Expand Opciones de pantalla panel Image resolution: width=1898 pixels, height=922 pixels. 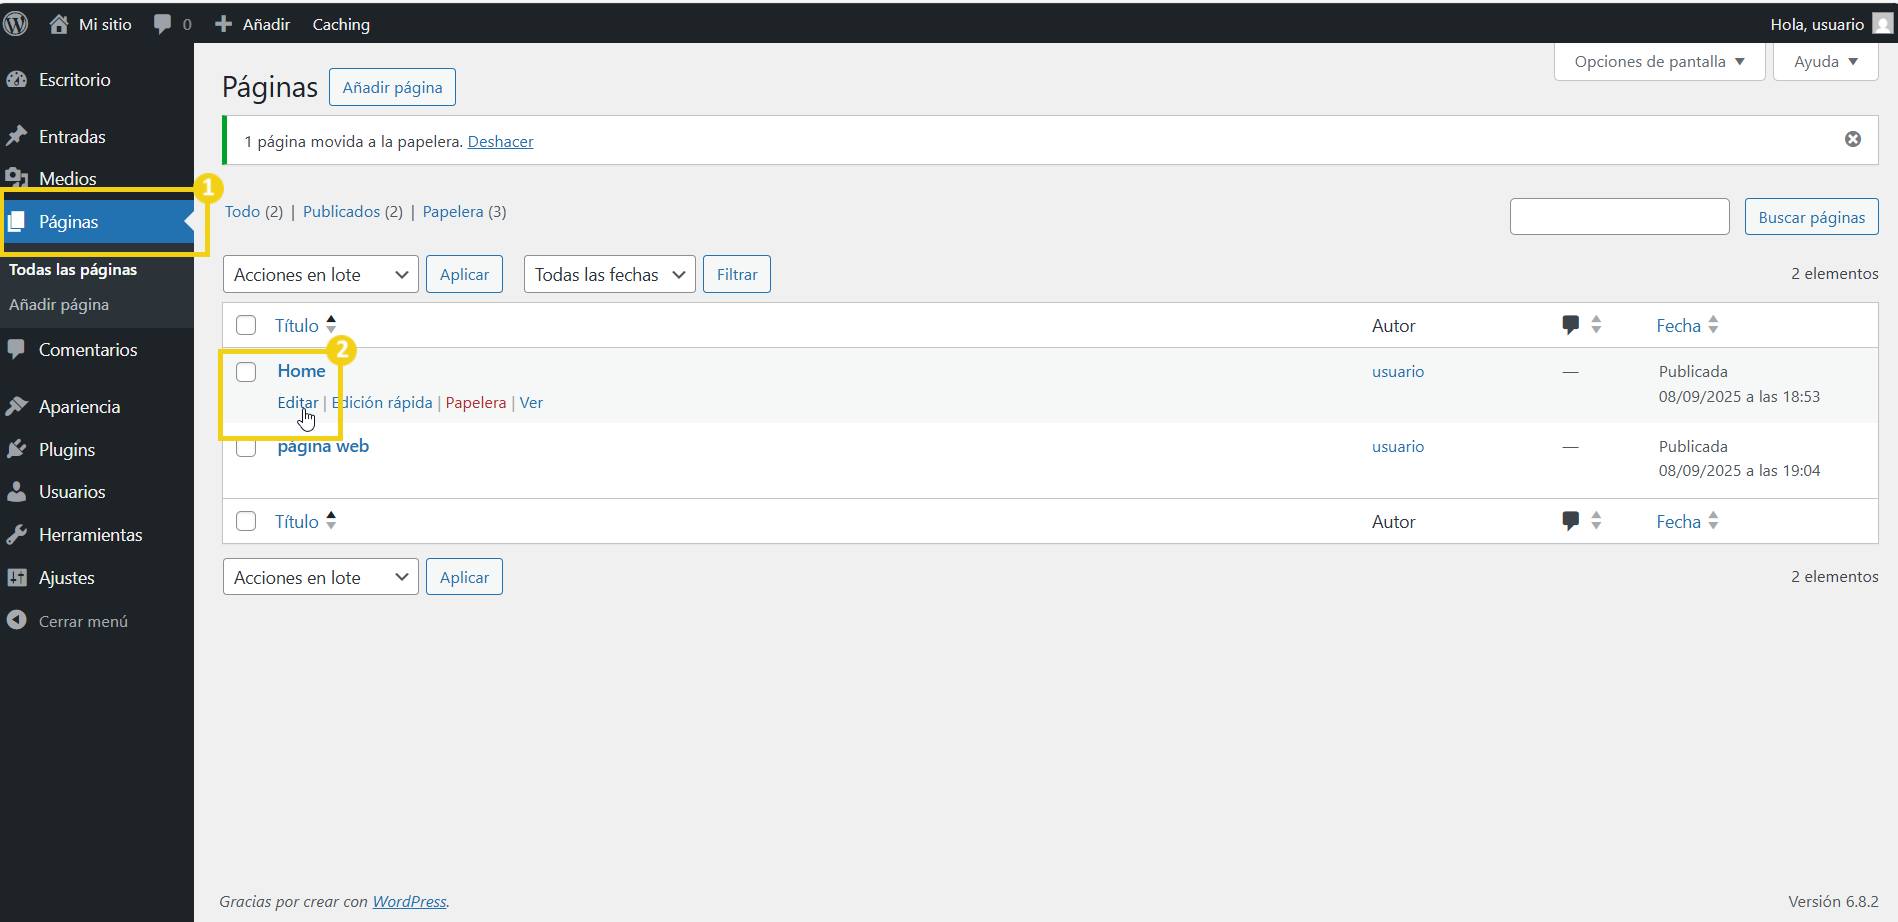click(x=1658, y=62)
